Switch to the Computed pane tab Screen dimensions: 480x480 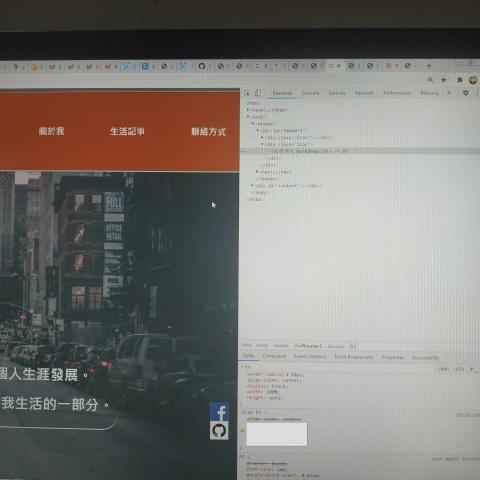point(274,356)
